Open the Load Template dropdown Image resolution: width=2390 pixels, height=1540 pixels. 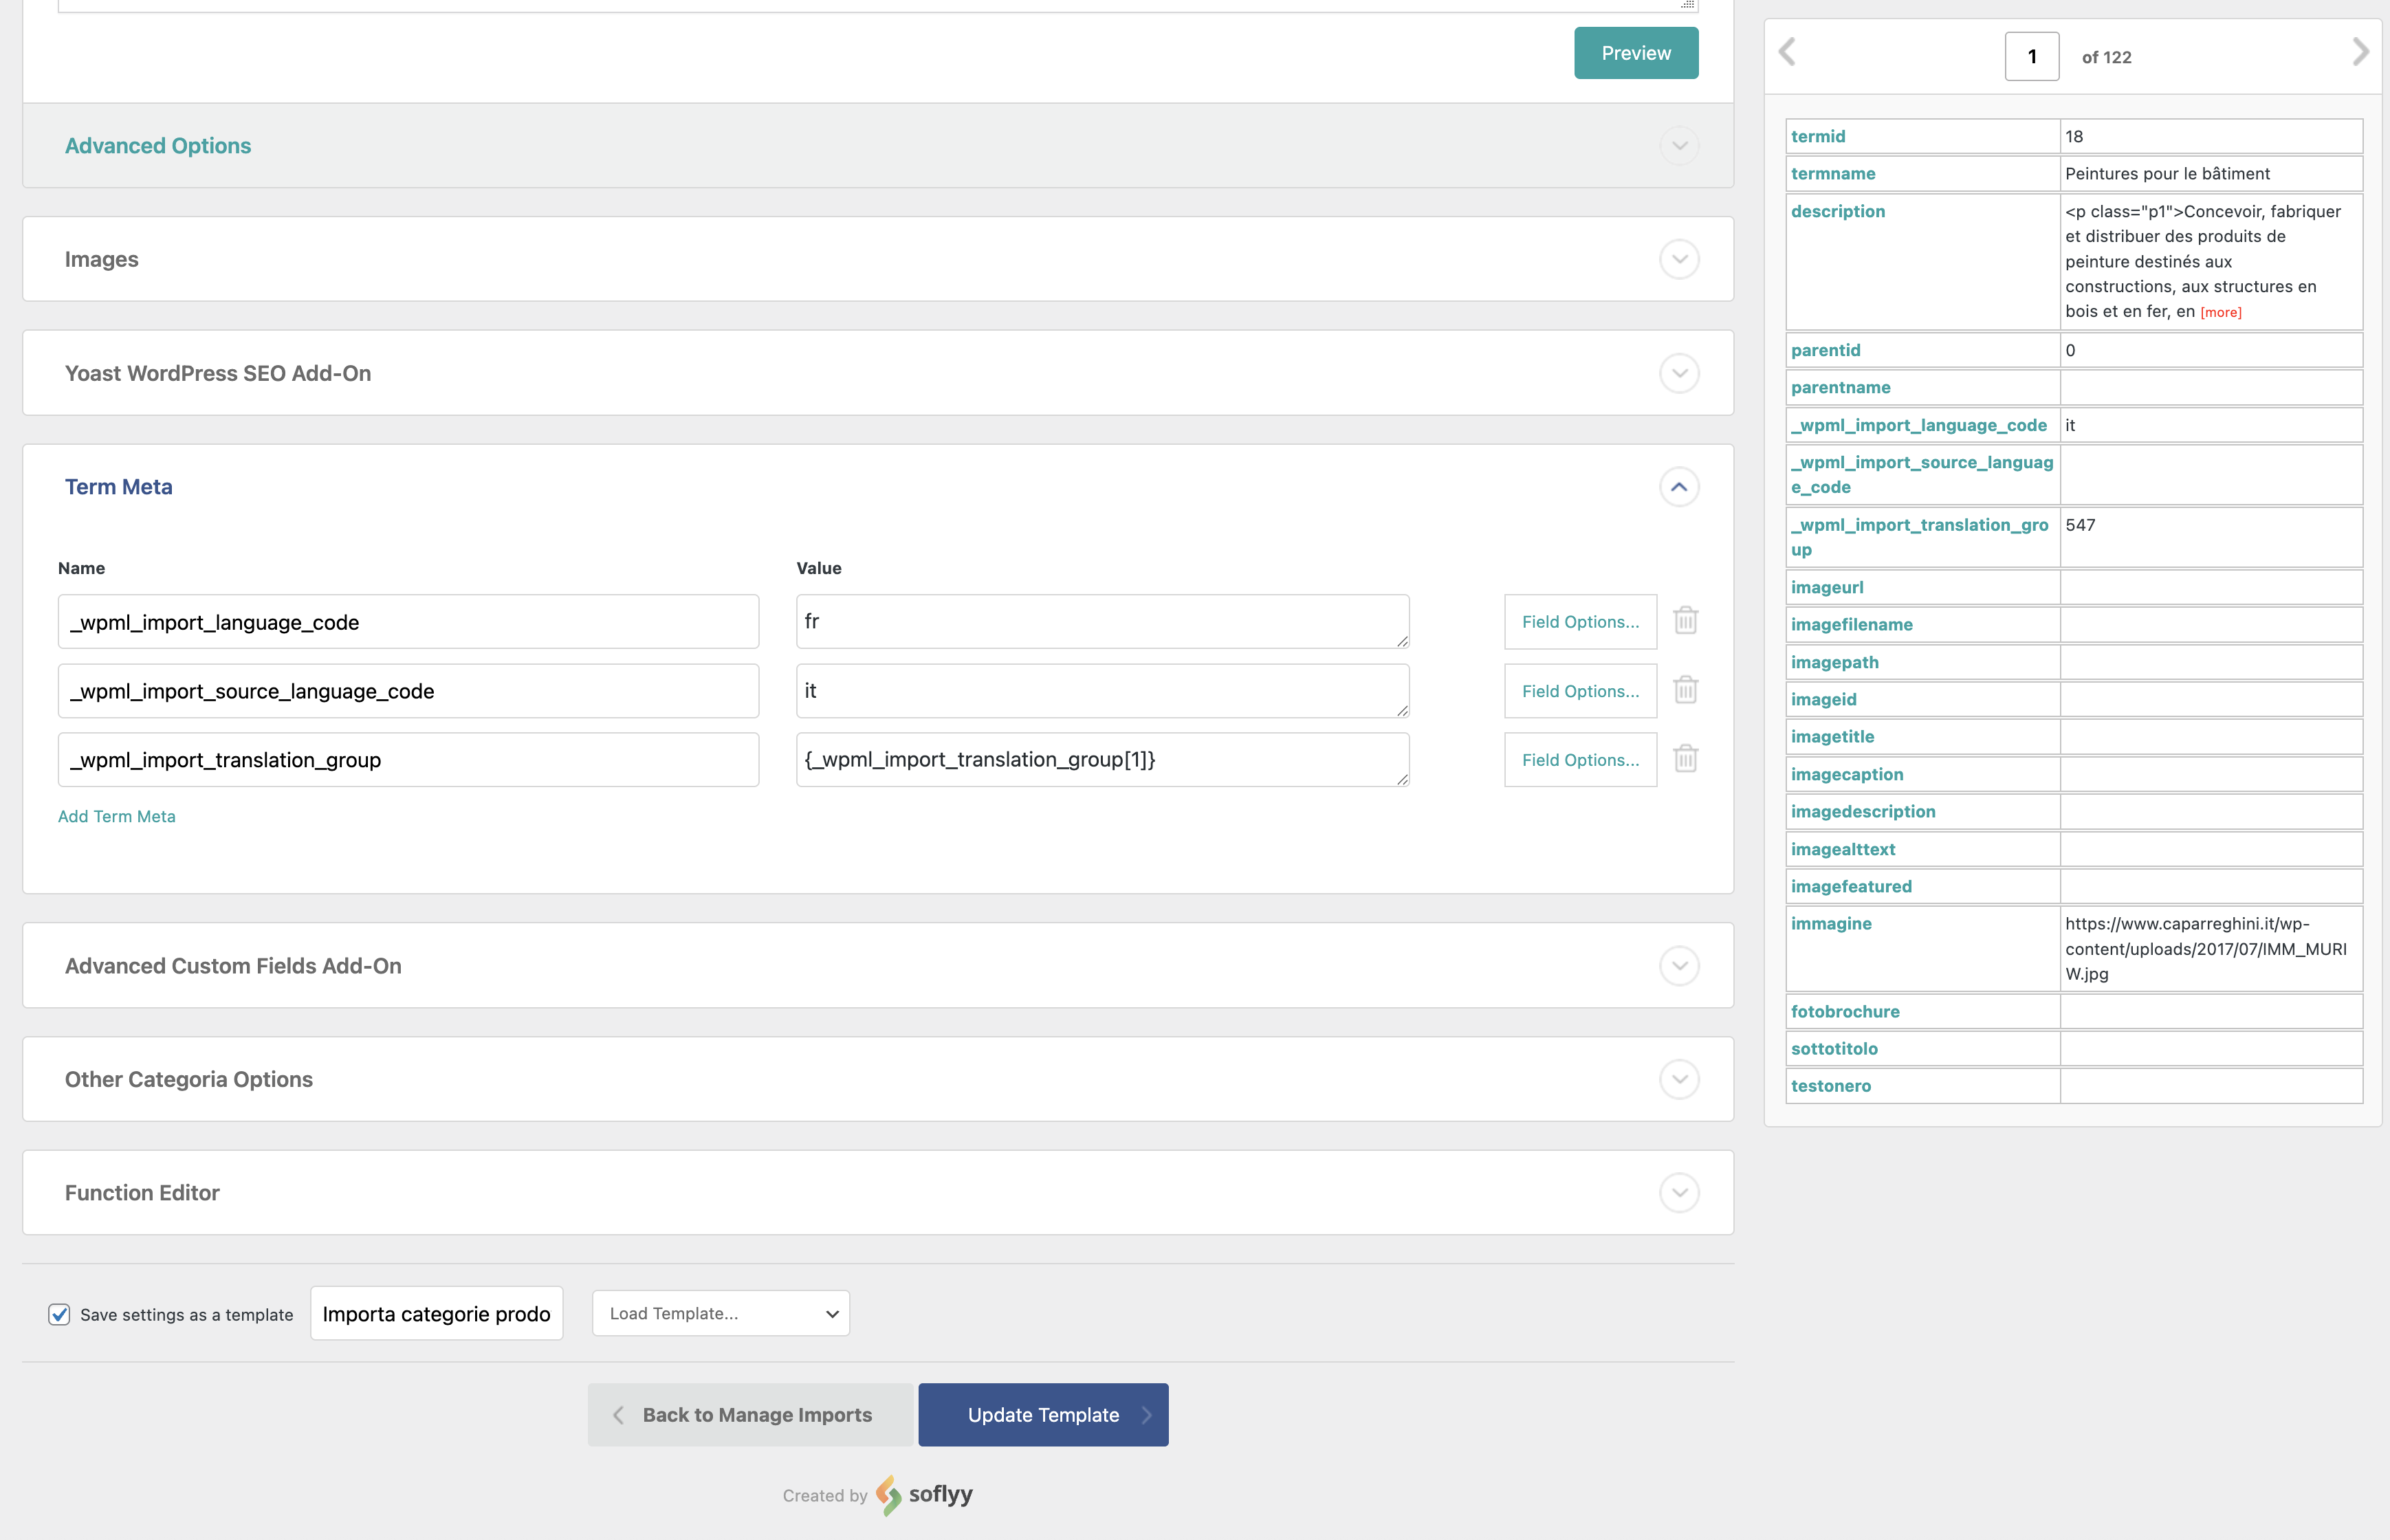pyautogui.click(x=721, y=1313)
